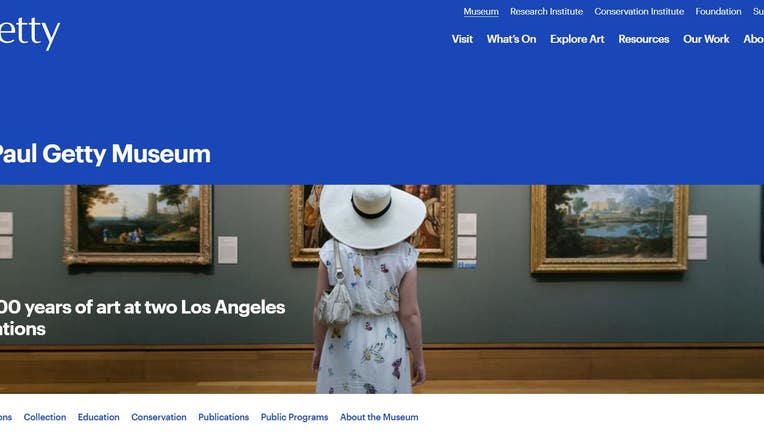Click the J. Paul Getty Museum heading
The width and height of the screenshot is (764, 432).
click(105, 154)
